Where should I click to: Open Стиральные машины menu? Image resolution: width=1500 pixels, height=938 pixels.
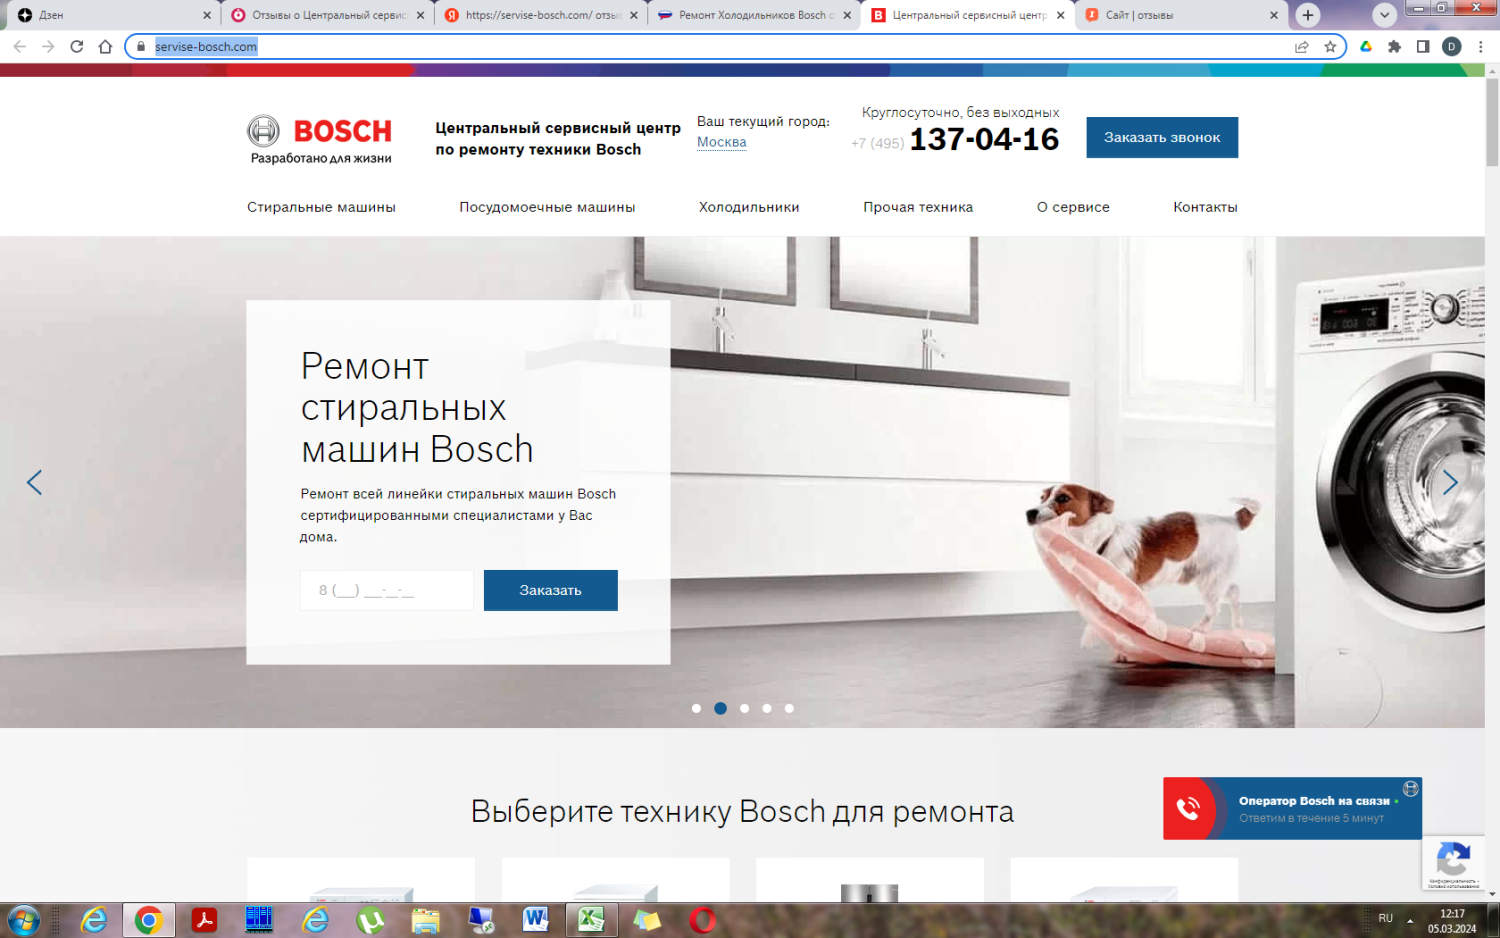pyautogui.click(x=321, y=207)
